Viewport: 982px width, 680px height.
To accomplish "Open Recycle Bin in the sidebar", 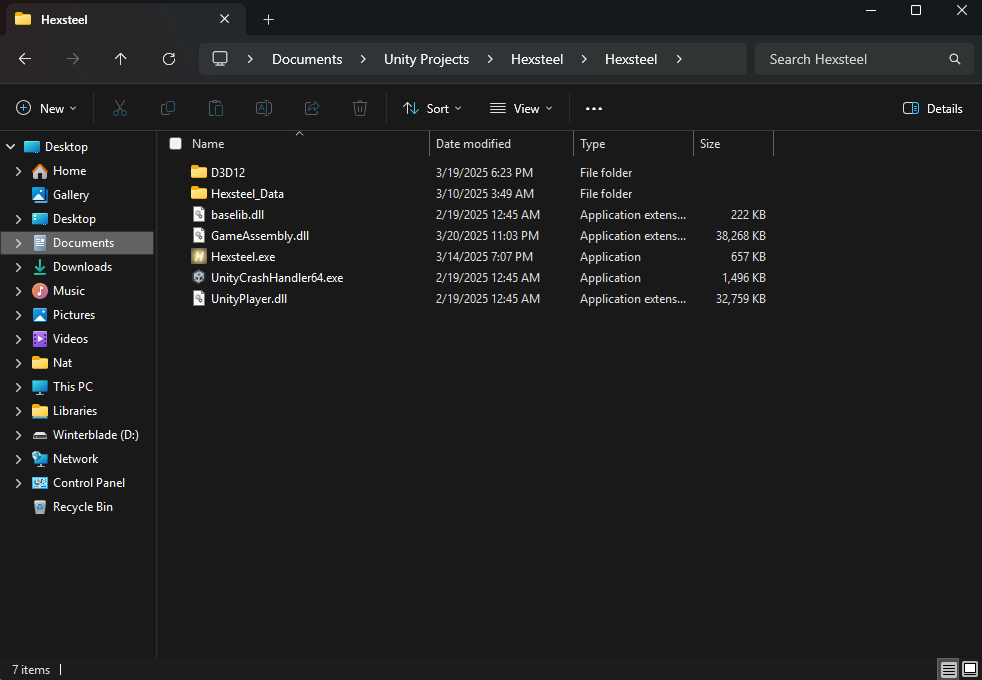I will (83, 507).
